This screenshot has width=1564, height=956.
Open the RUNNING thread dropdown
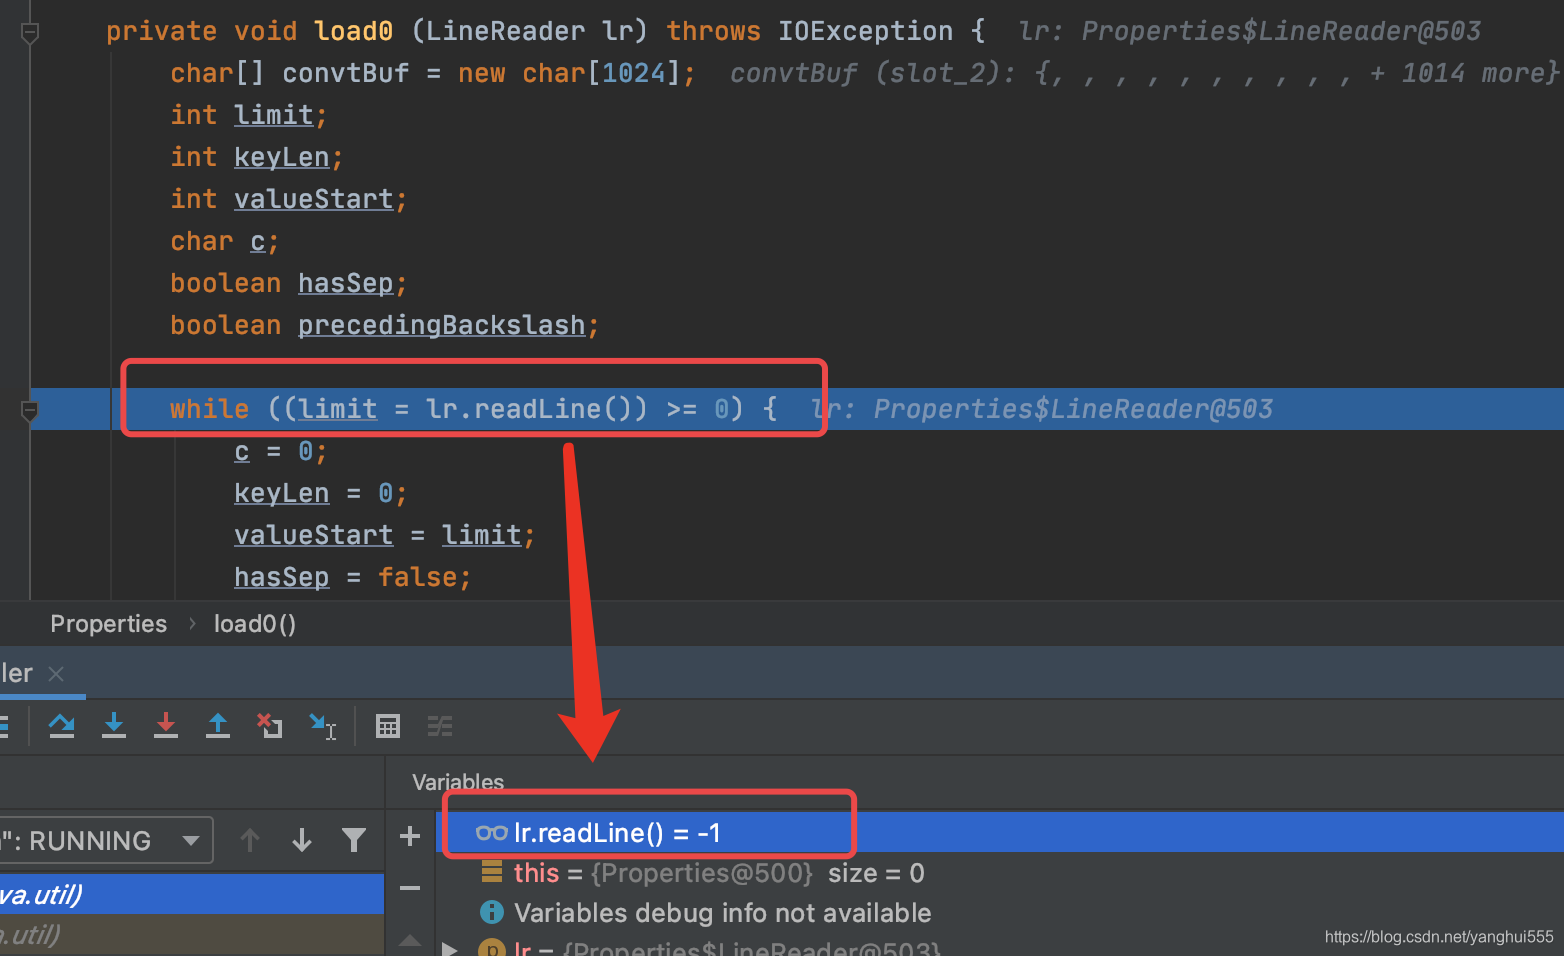click(105, 840)
